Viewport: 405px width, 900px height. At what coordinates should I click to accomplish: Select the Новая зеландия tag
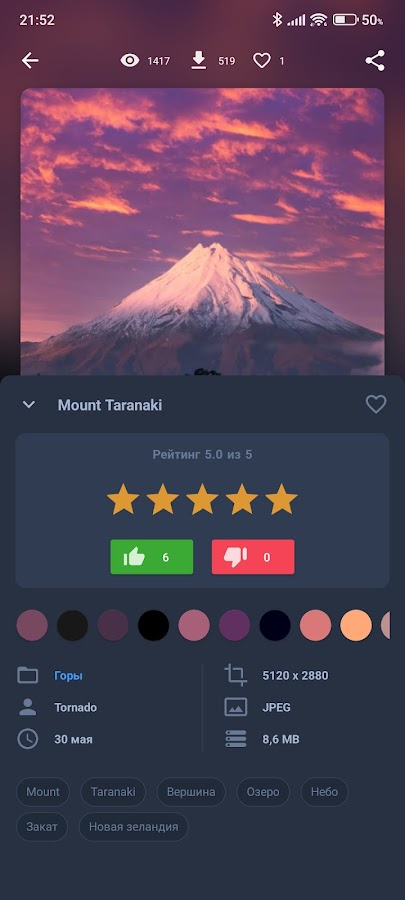click(133, 827)
